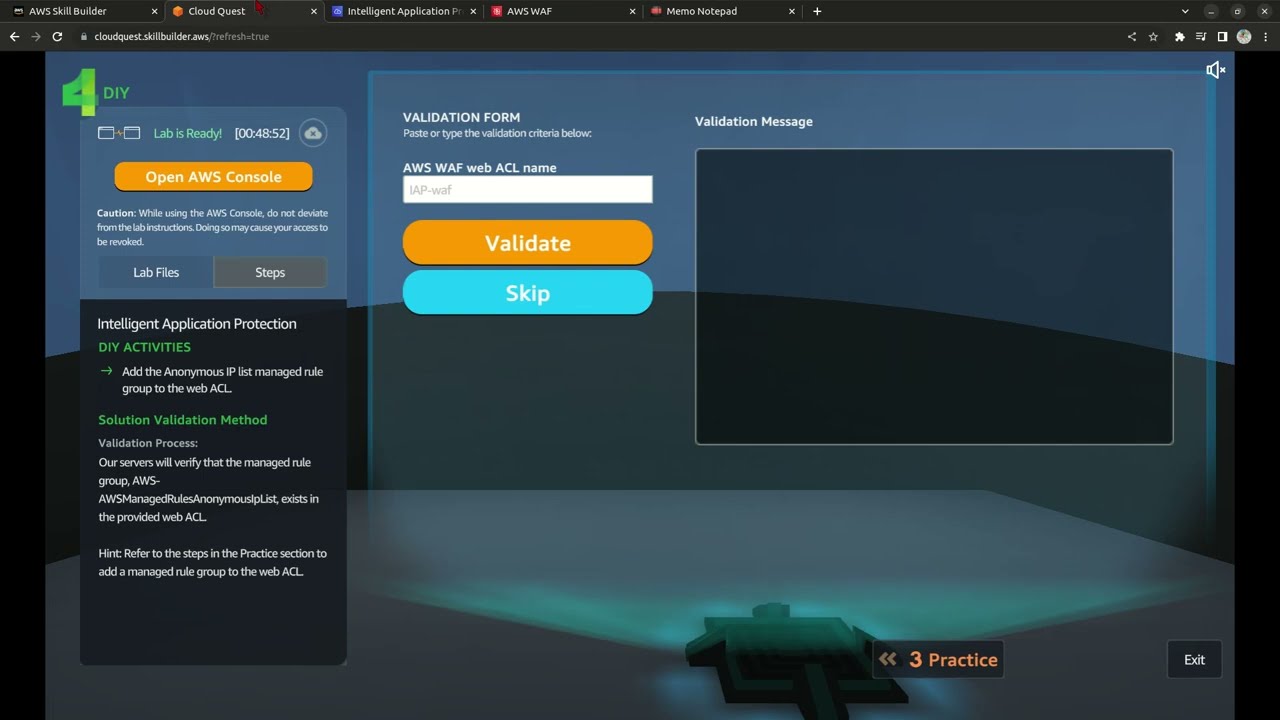This screenshot has height=720, width=1280.
Task: Go back to 3 Practice
Action: 938,660
